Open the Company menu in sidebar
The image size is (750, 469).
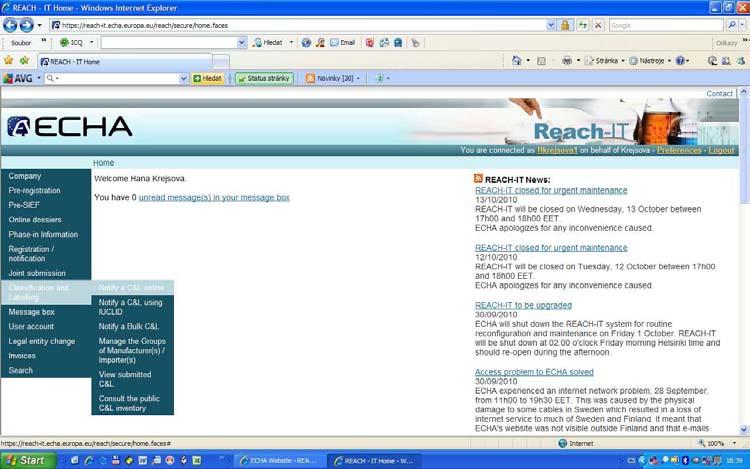(46, 176)
